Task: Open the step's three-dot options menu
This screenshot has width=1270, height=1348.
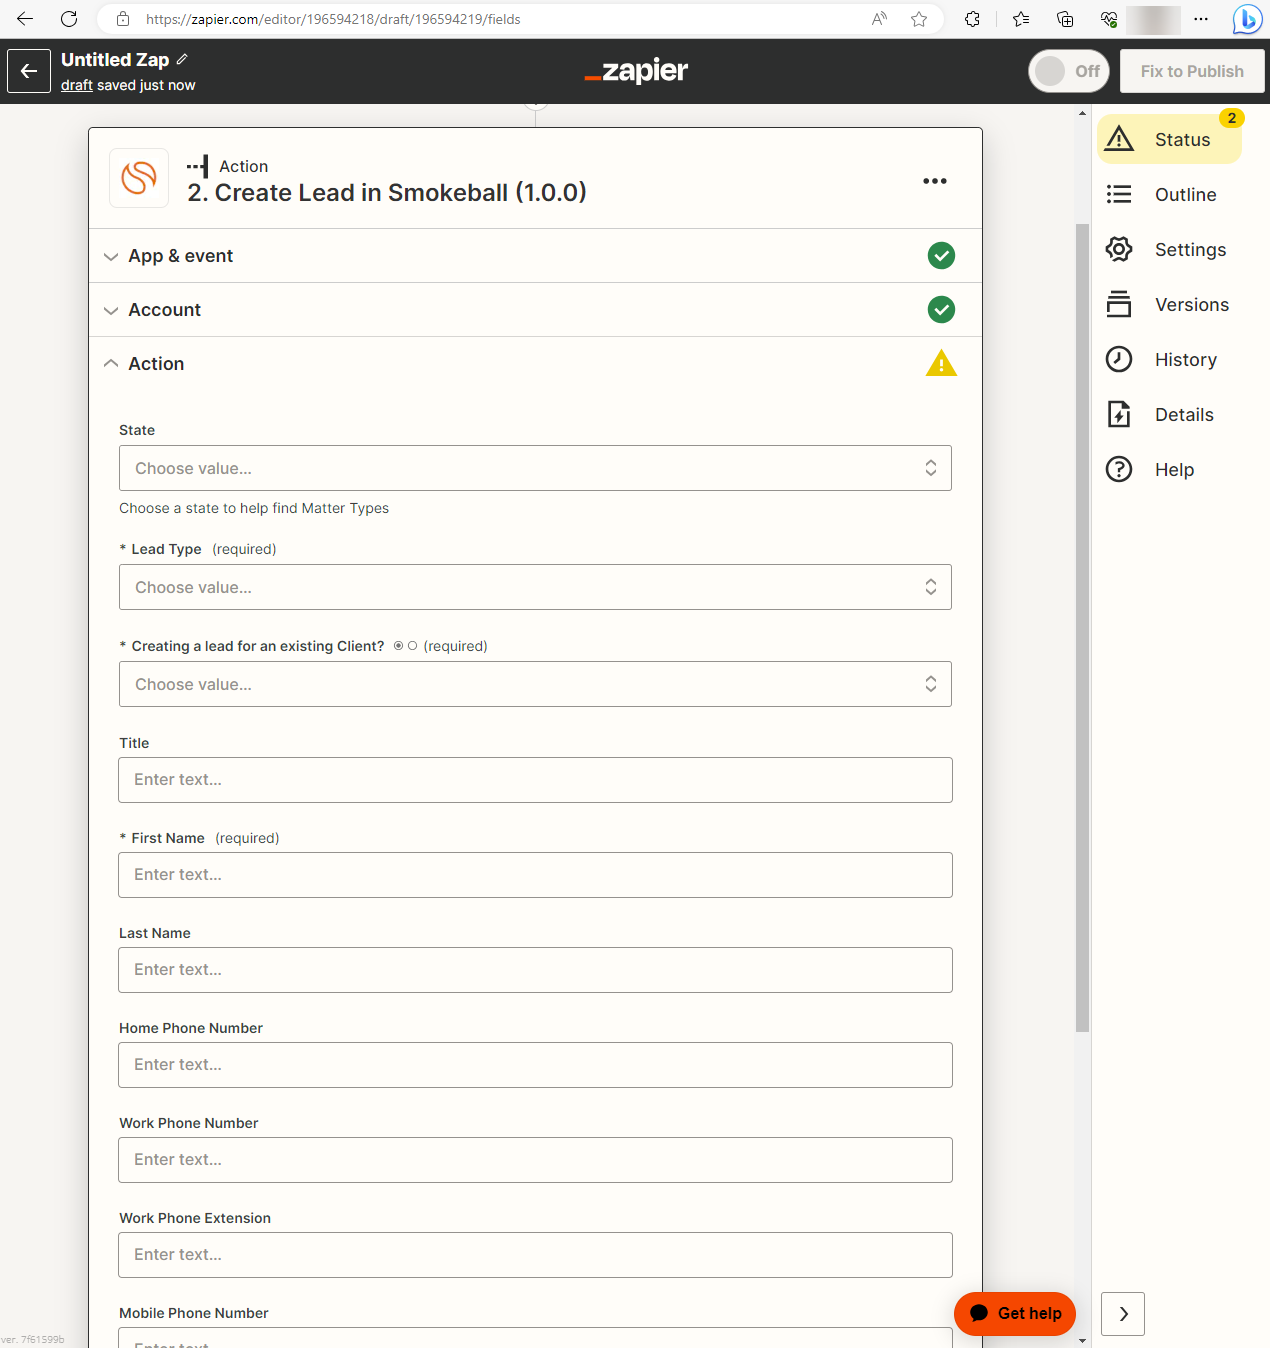Action: coord(935,181)
